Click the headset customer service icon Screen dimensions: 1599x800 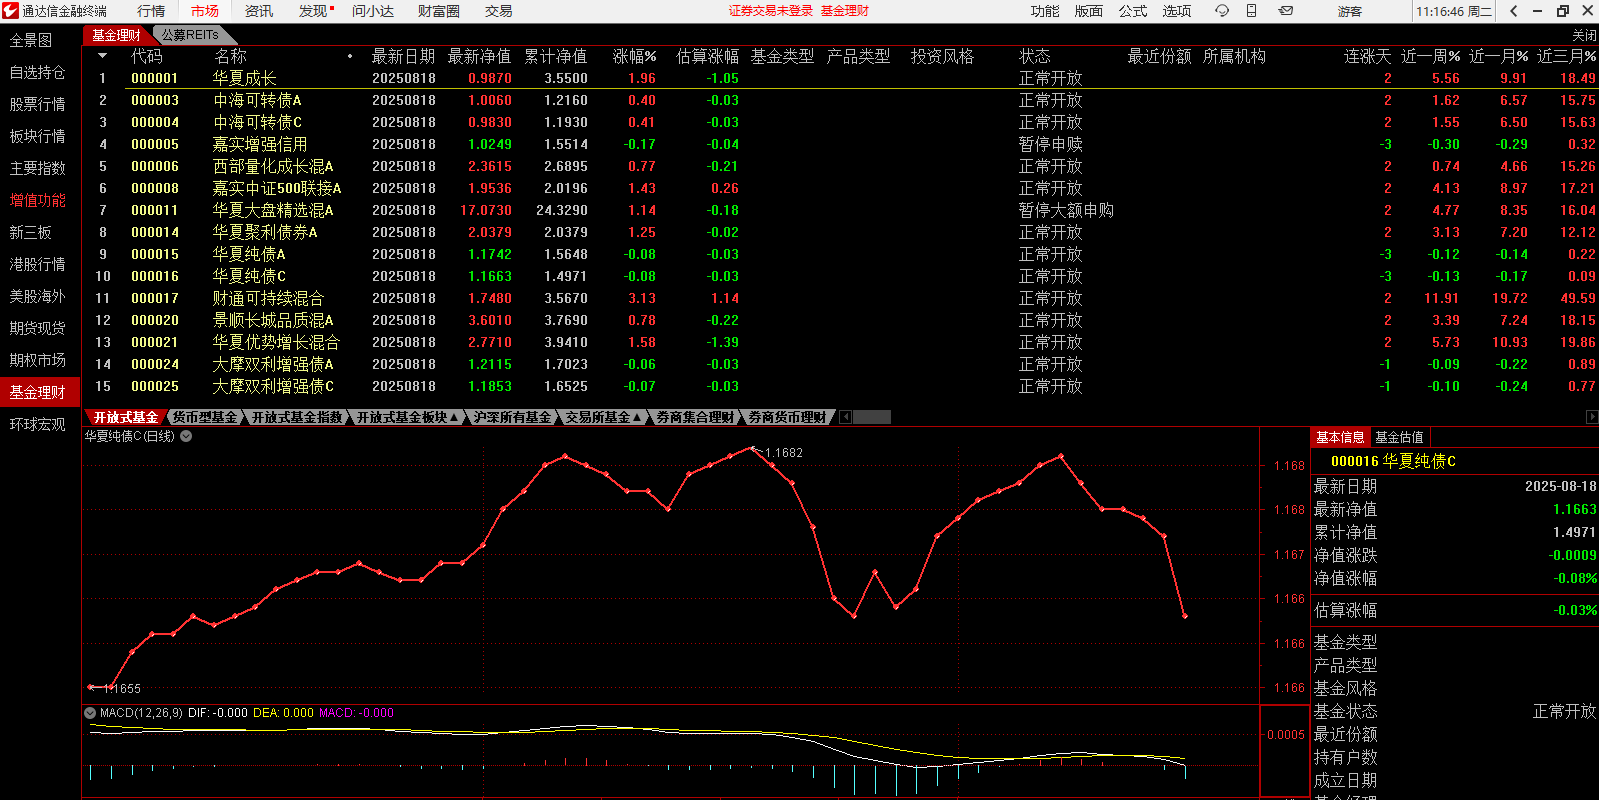(x=1221, y=11)
